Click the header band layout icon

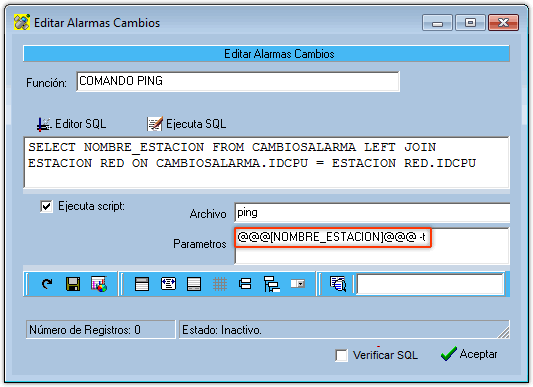tap(142, 284)
